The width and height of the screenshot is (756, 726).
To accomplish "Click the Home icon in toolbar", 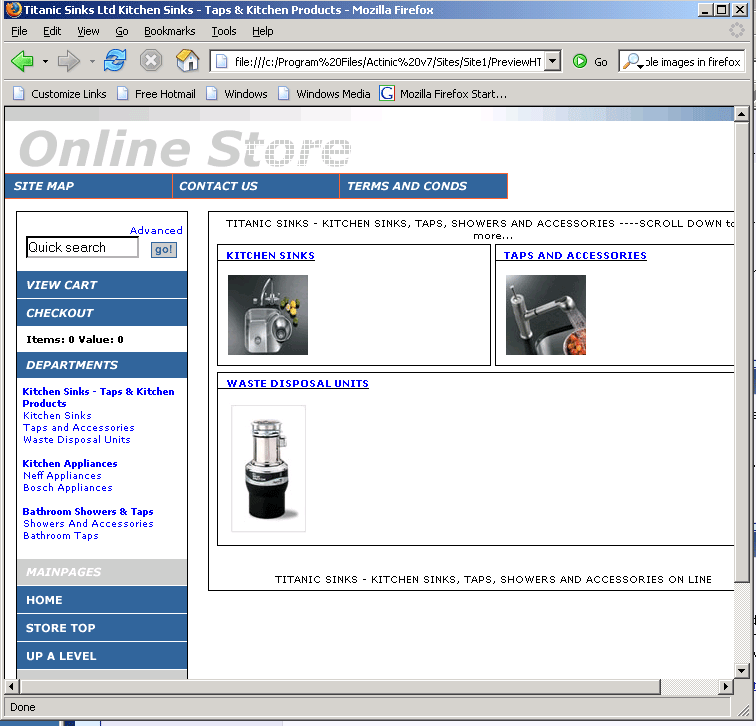I will (187, 62).
